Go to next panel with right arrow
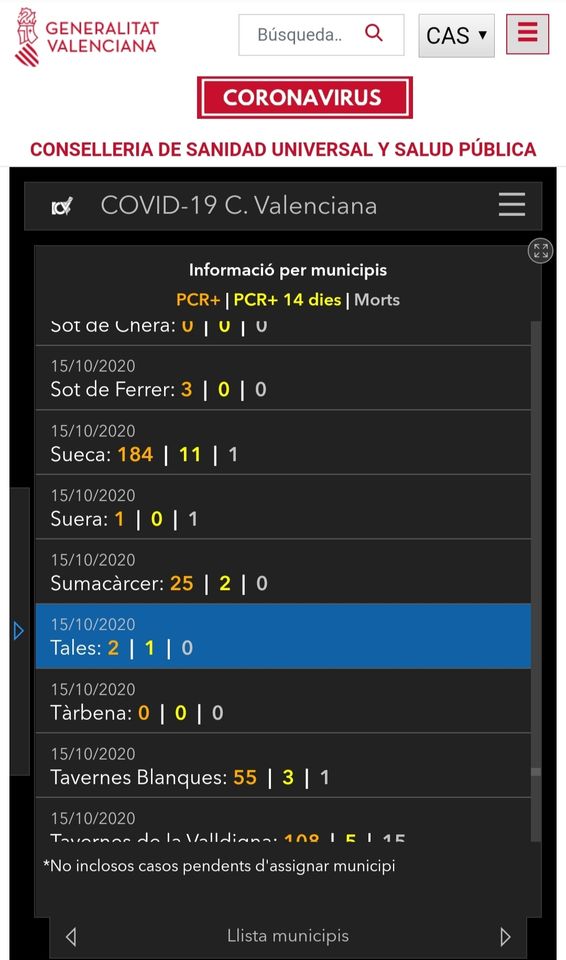Screen dimensions: 566x960 tap(505, 936)
